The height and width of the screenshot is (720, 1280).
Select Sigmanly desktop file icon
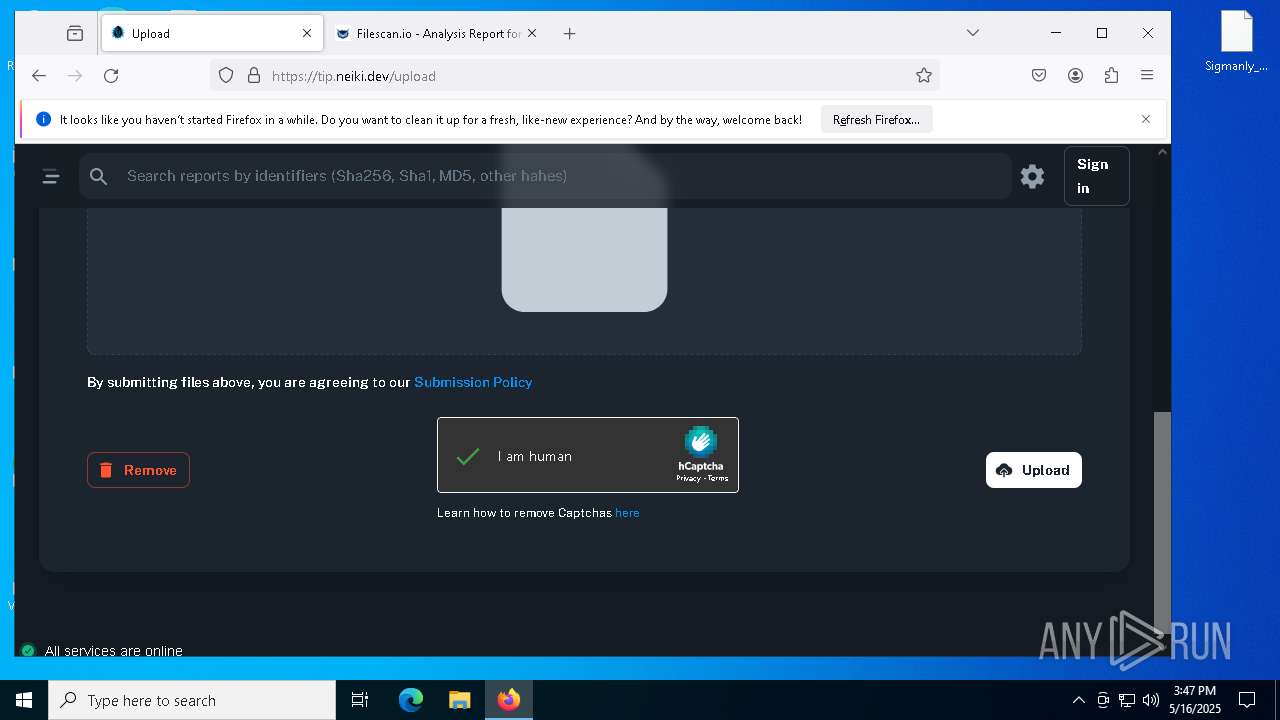click(1237, 42)
